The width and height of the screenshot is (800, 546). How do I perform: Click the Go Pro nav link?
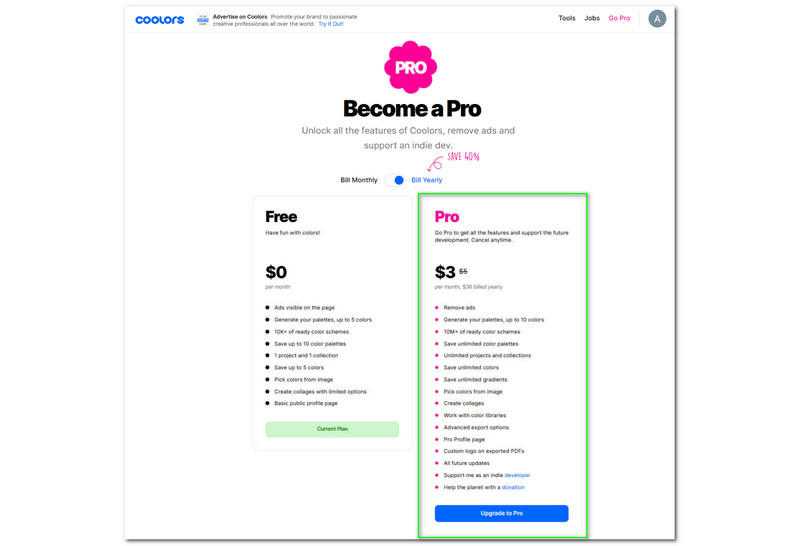[x=619, y=18]
